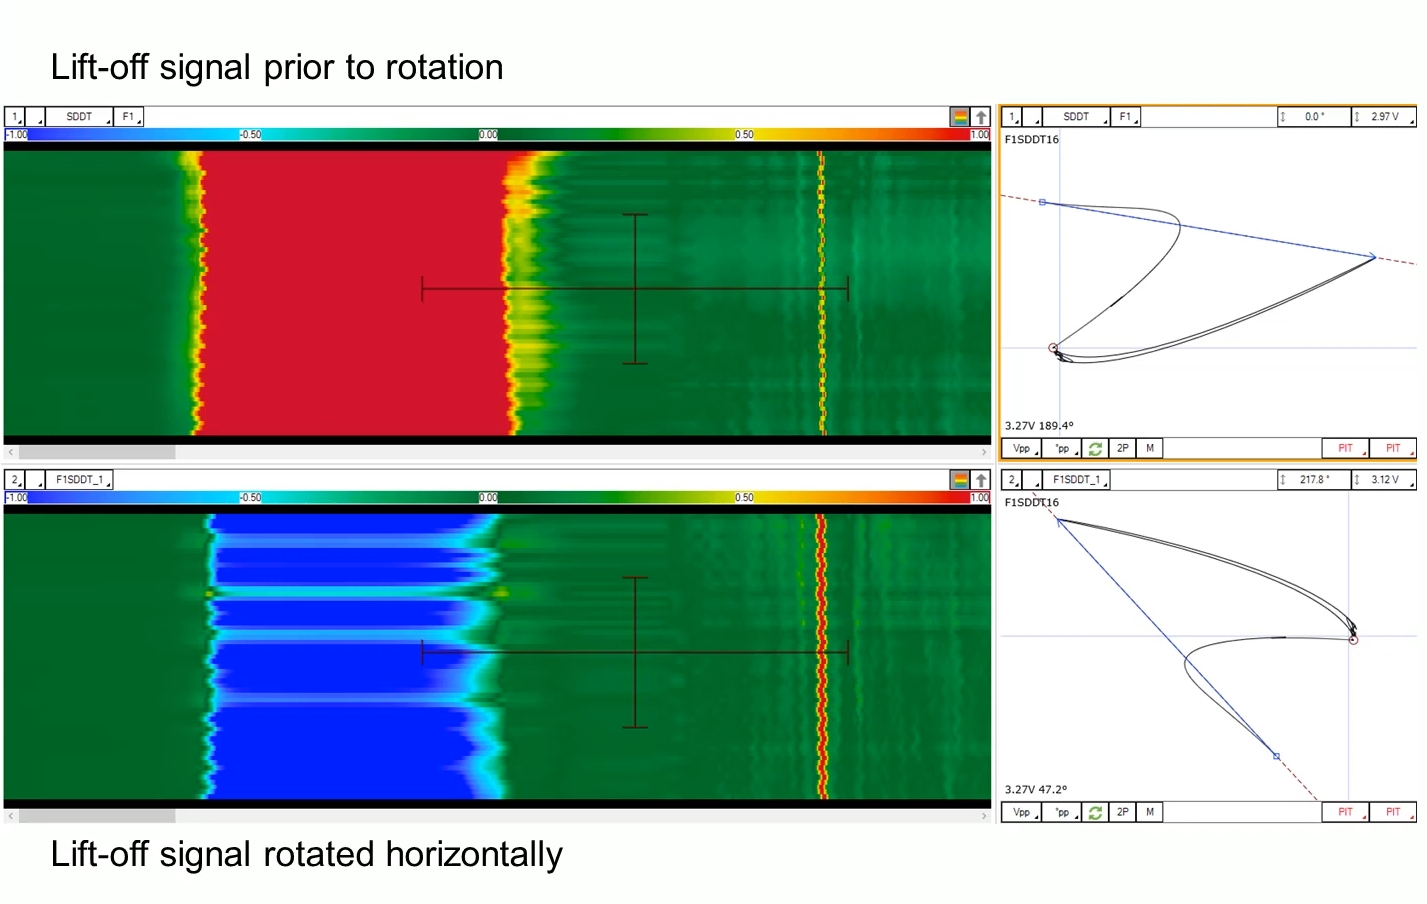Screen dimensions: 1427x904
Task: Click bottom C-scan color scale bar
Action: tap(497, 497)
